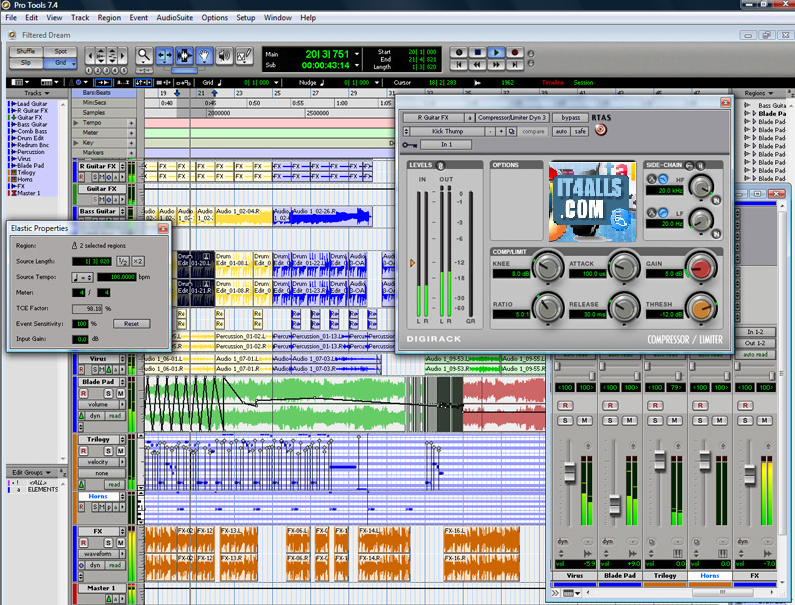The width and height of the screenshot is (795, 605).
Task: Click the Kick Thump preset name button
Action: tap(447, 131)
